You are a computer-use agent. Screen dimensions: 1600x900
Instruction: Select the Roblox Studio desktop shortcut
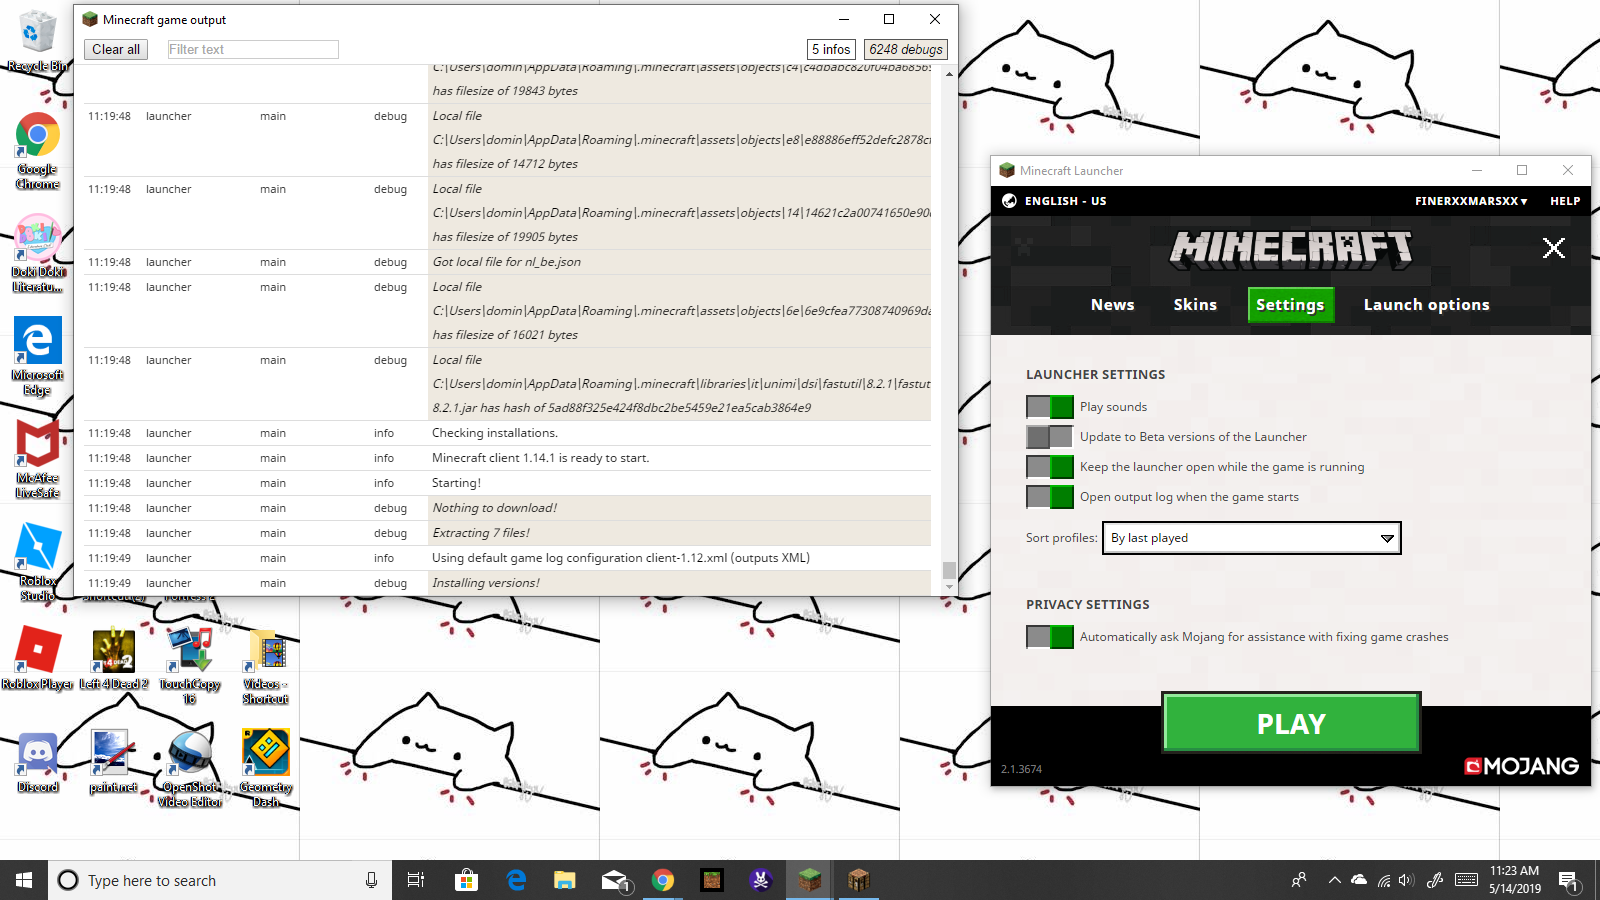(37, 562)
